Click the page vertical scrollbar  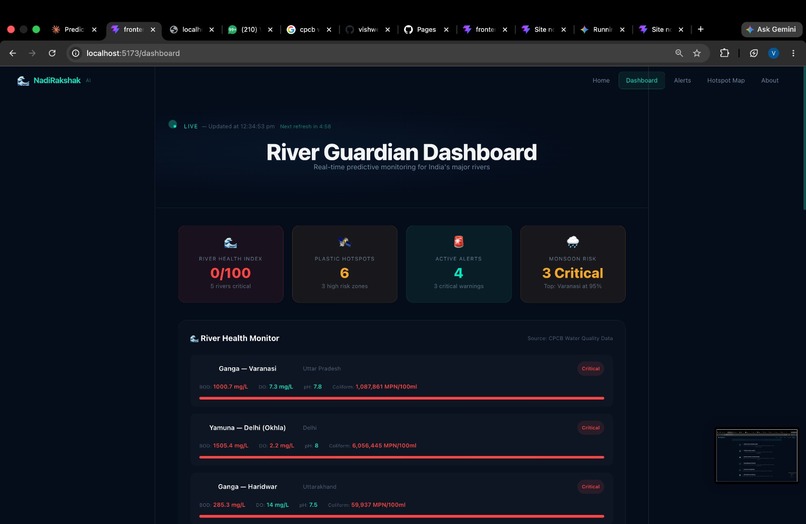(x=804, y=139)
